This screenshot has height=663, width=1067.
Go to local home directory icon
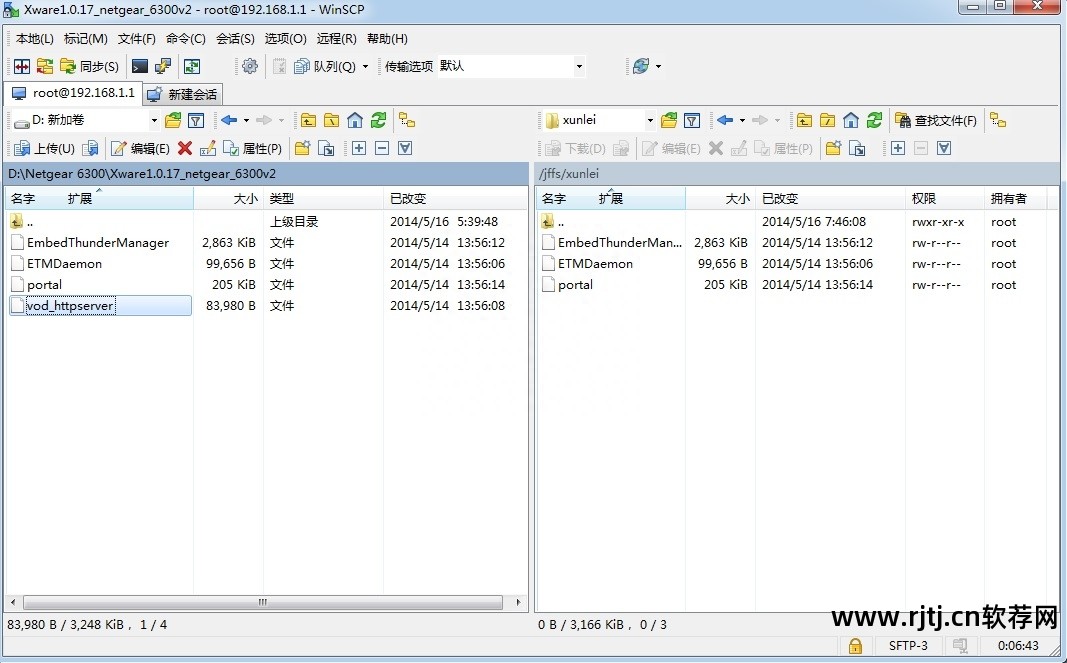point(355,120)
